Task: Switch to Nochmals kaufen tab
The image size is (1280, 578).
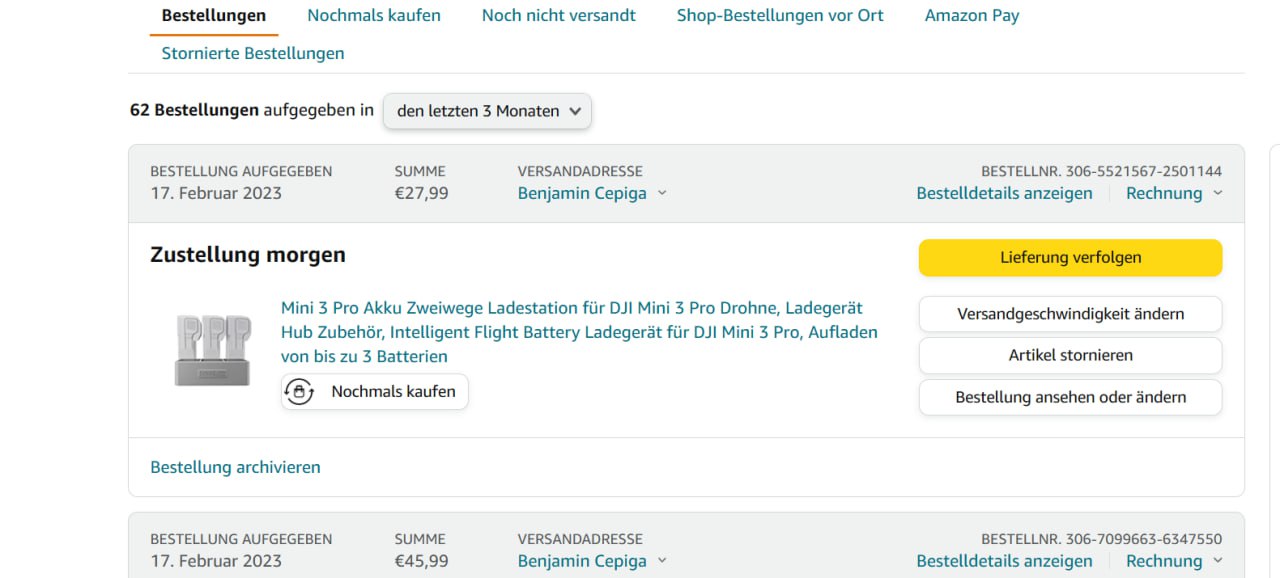Action: click(373, 15)
